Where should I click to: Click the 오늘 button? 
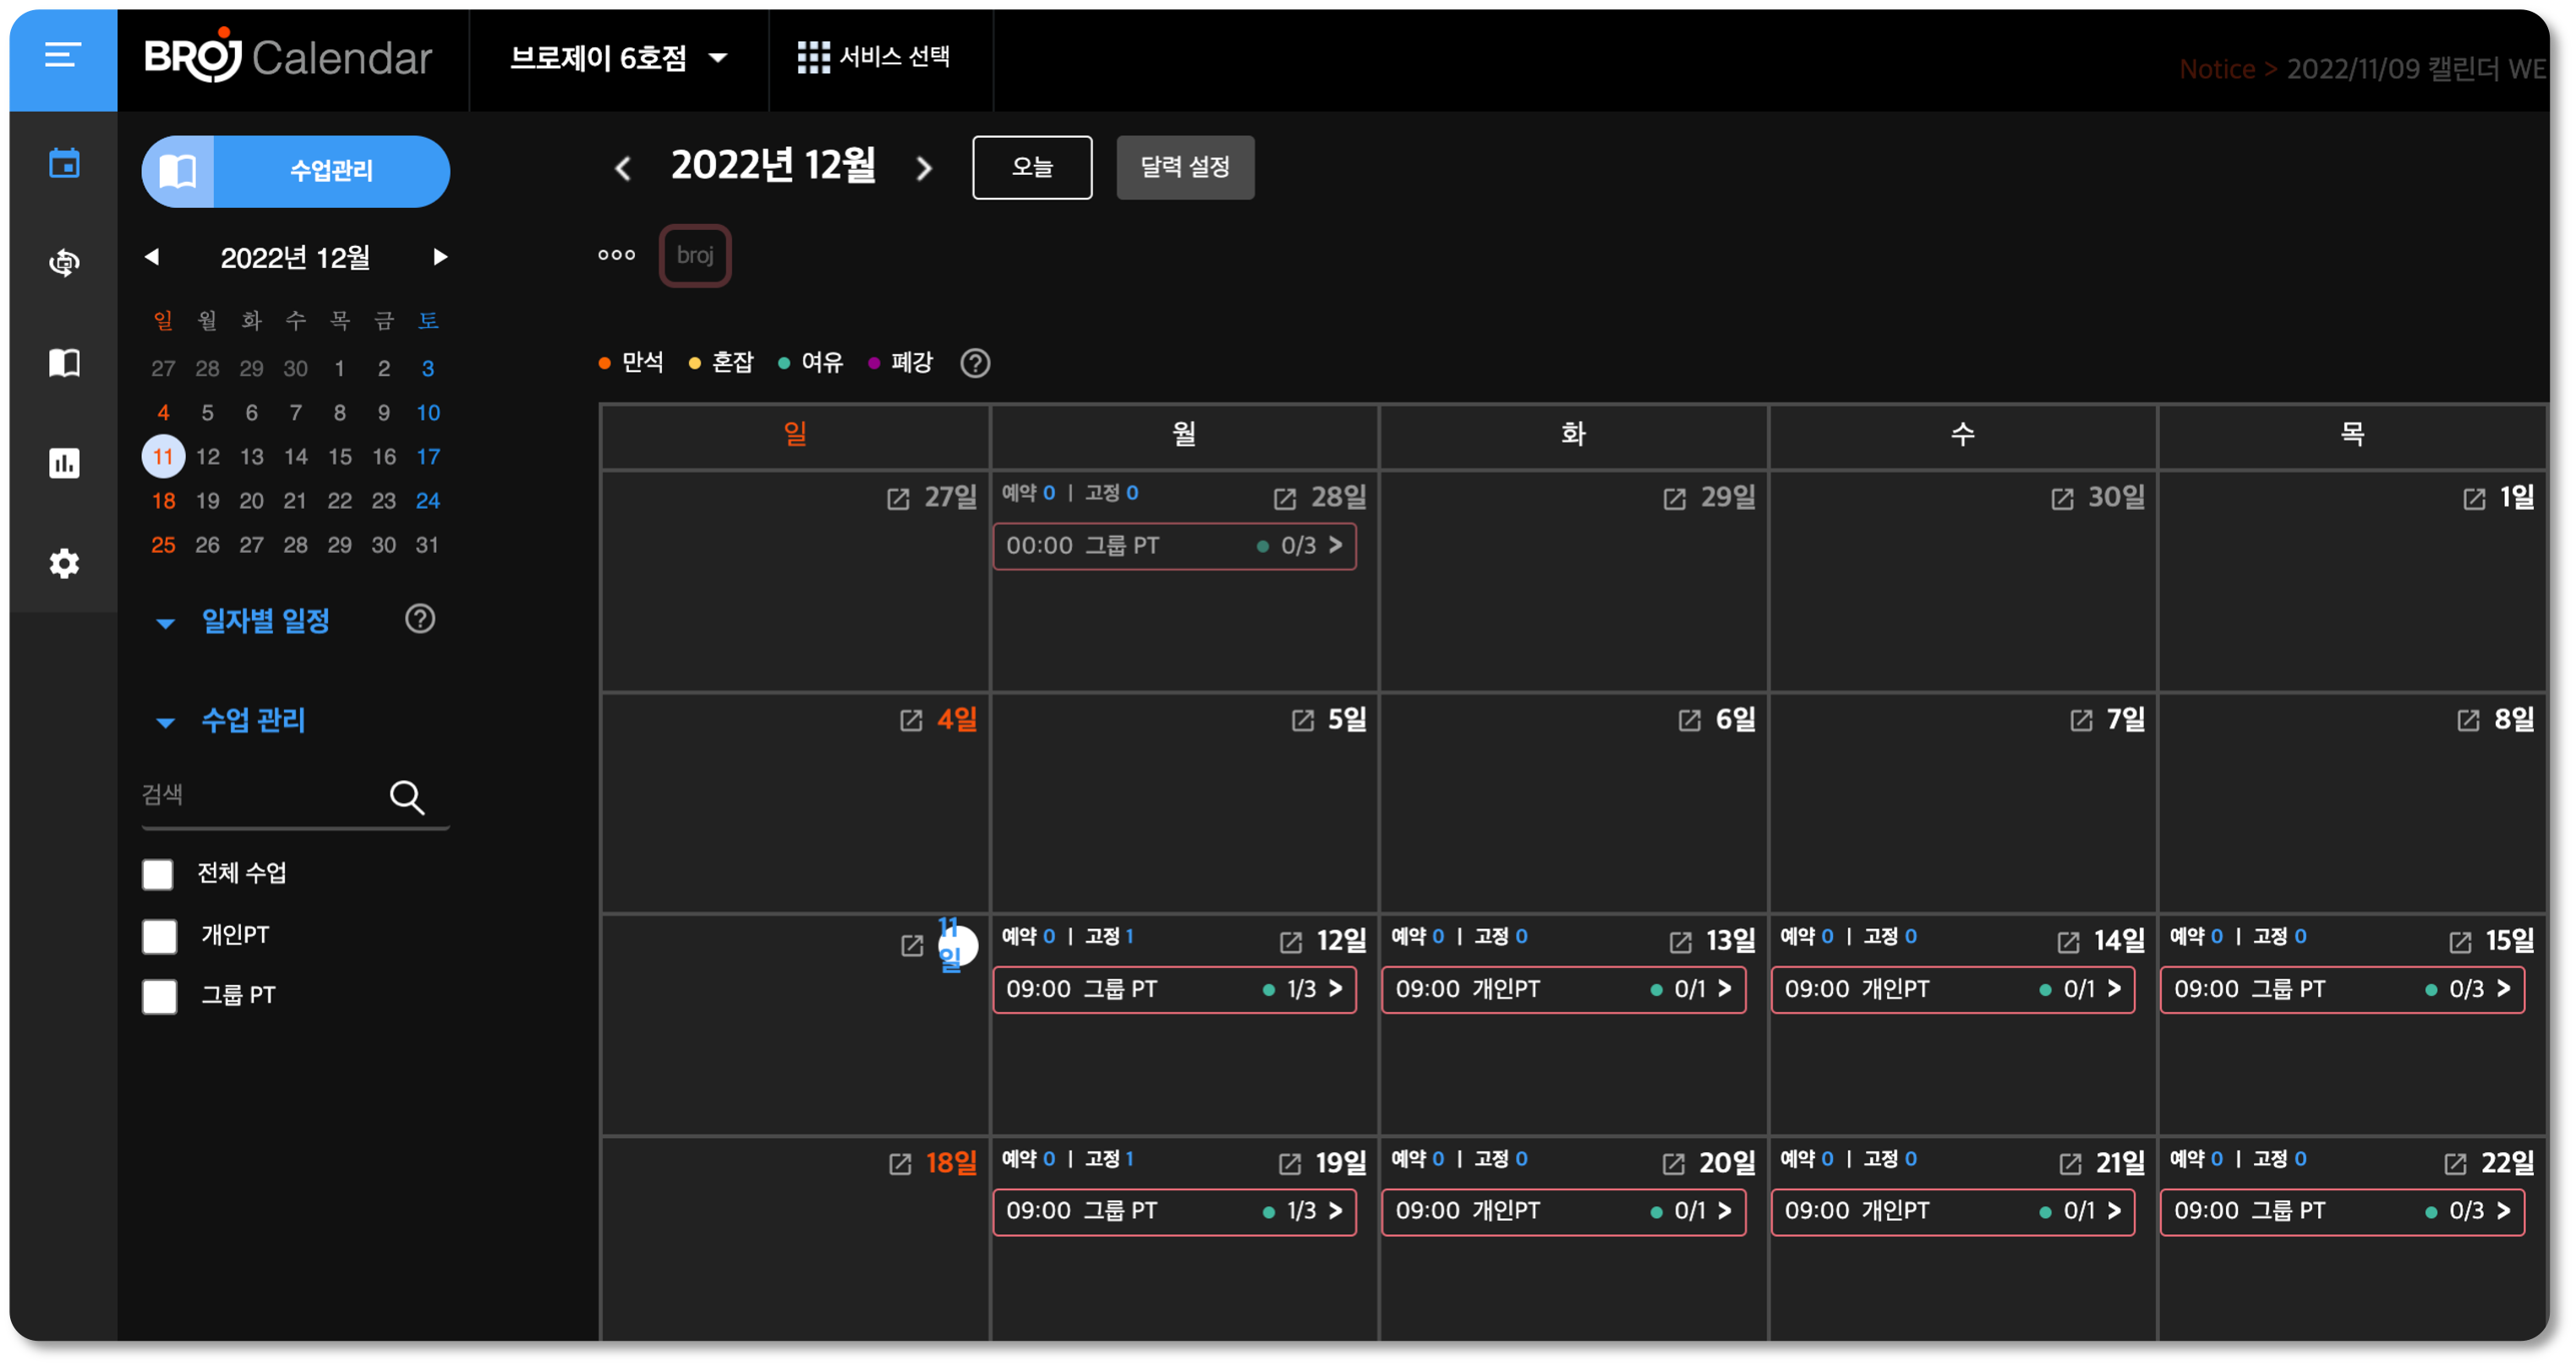pos(1031,167)
